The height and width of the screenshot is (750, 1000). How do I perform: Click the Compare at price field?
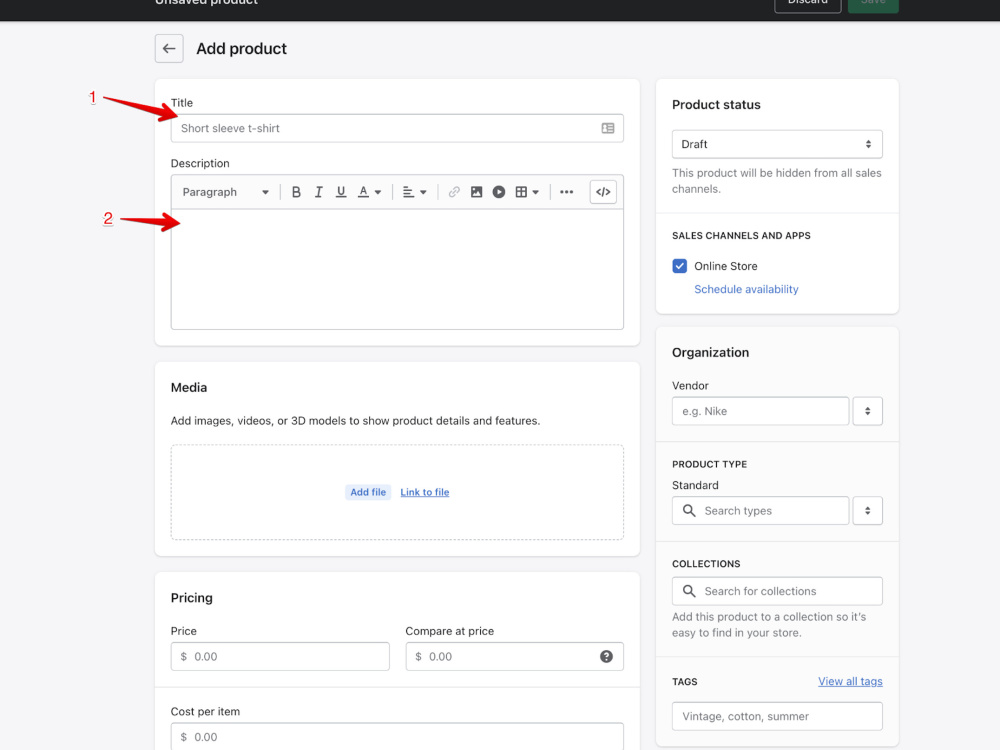click(x=514, y=656)
